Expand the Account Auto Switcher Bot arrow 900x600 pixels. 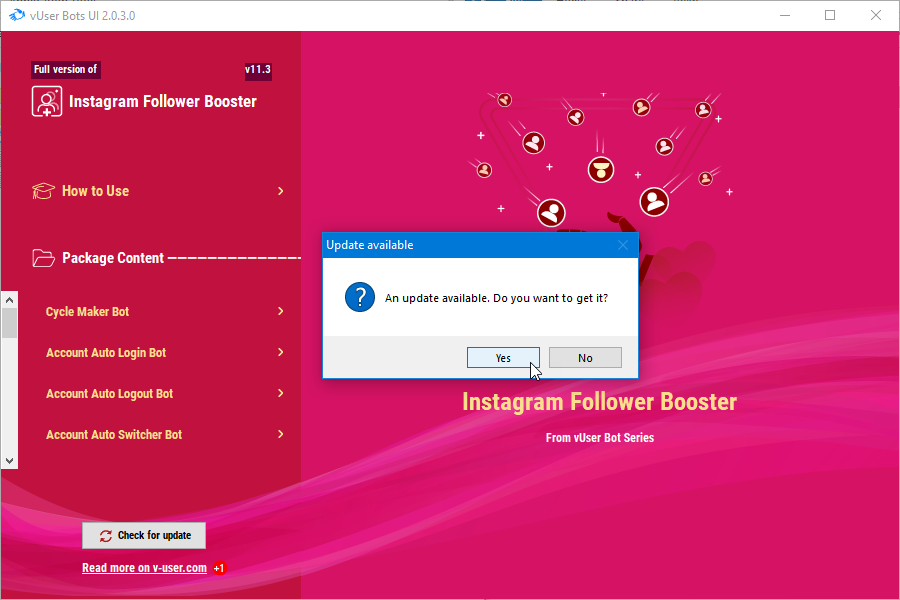[281, 434]
